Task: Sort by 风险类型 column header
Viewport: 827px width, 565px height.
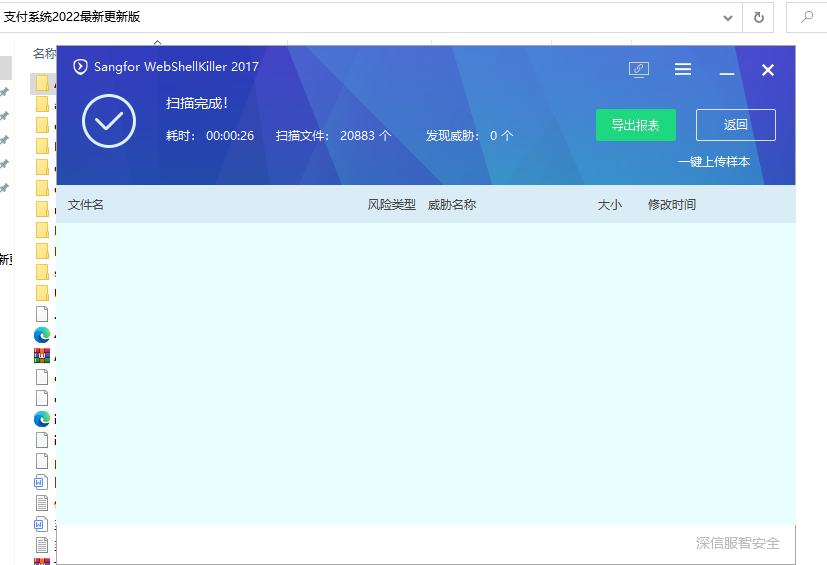Action: (x=391, y=205)
